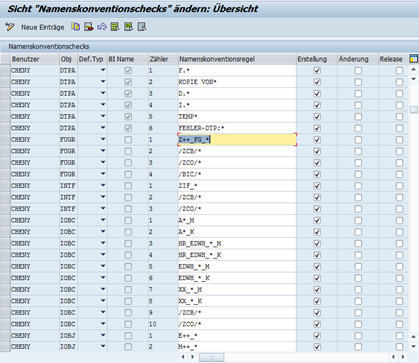Click Zähler cell showing 10

[163, 324]
